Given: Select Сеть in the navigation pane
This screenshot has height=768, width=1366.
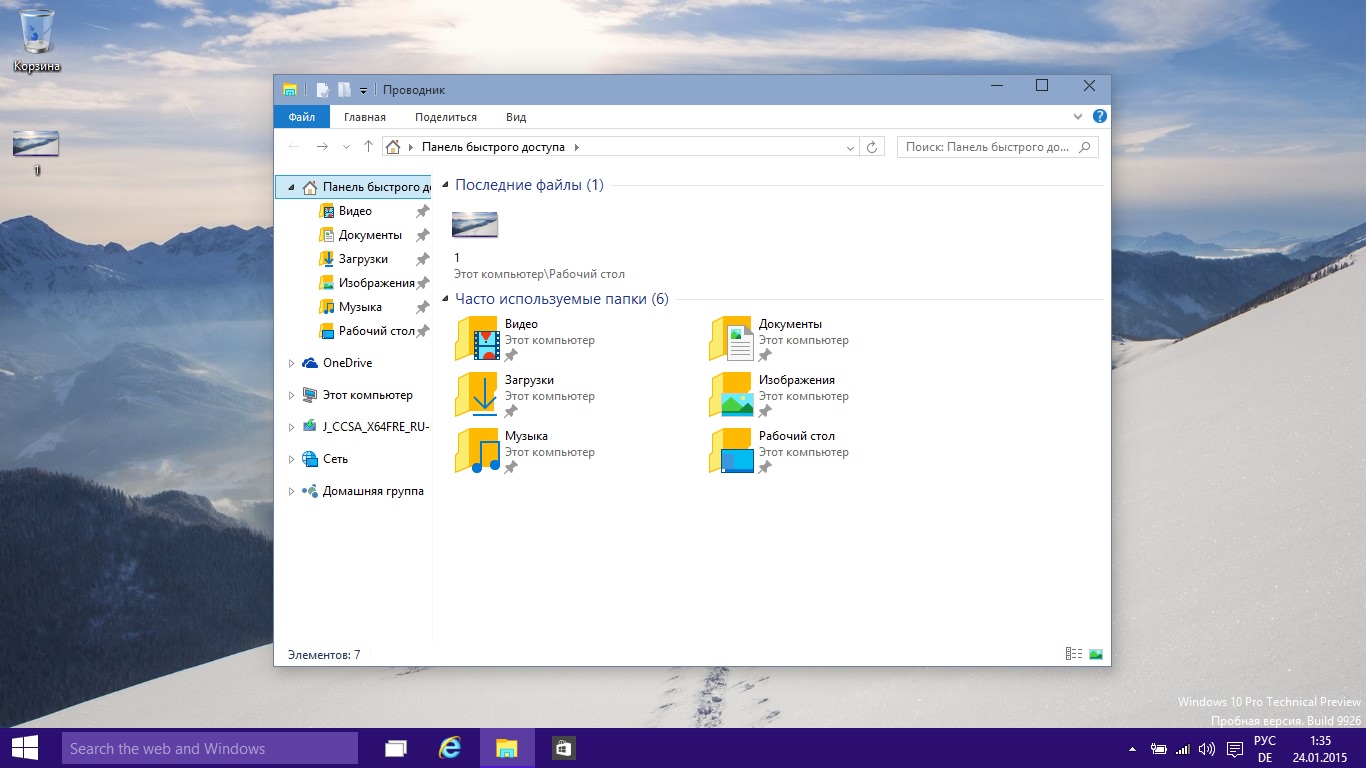Looking at the screenshot, I should pyautogui.click(x=335, y=459).
